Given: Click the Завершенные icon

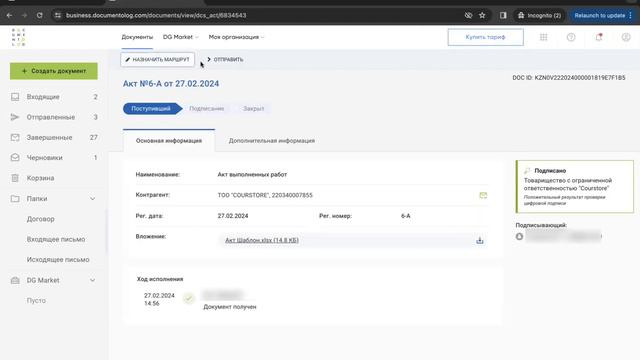Looking at the screenshot, I should [x=15, y=138].
